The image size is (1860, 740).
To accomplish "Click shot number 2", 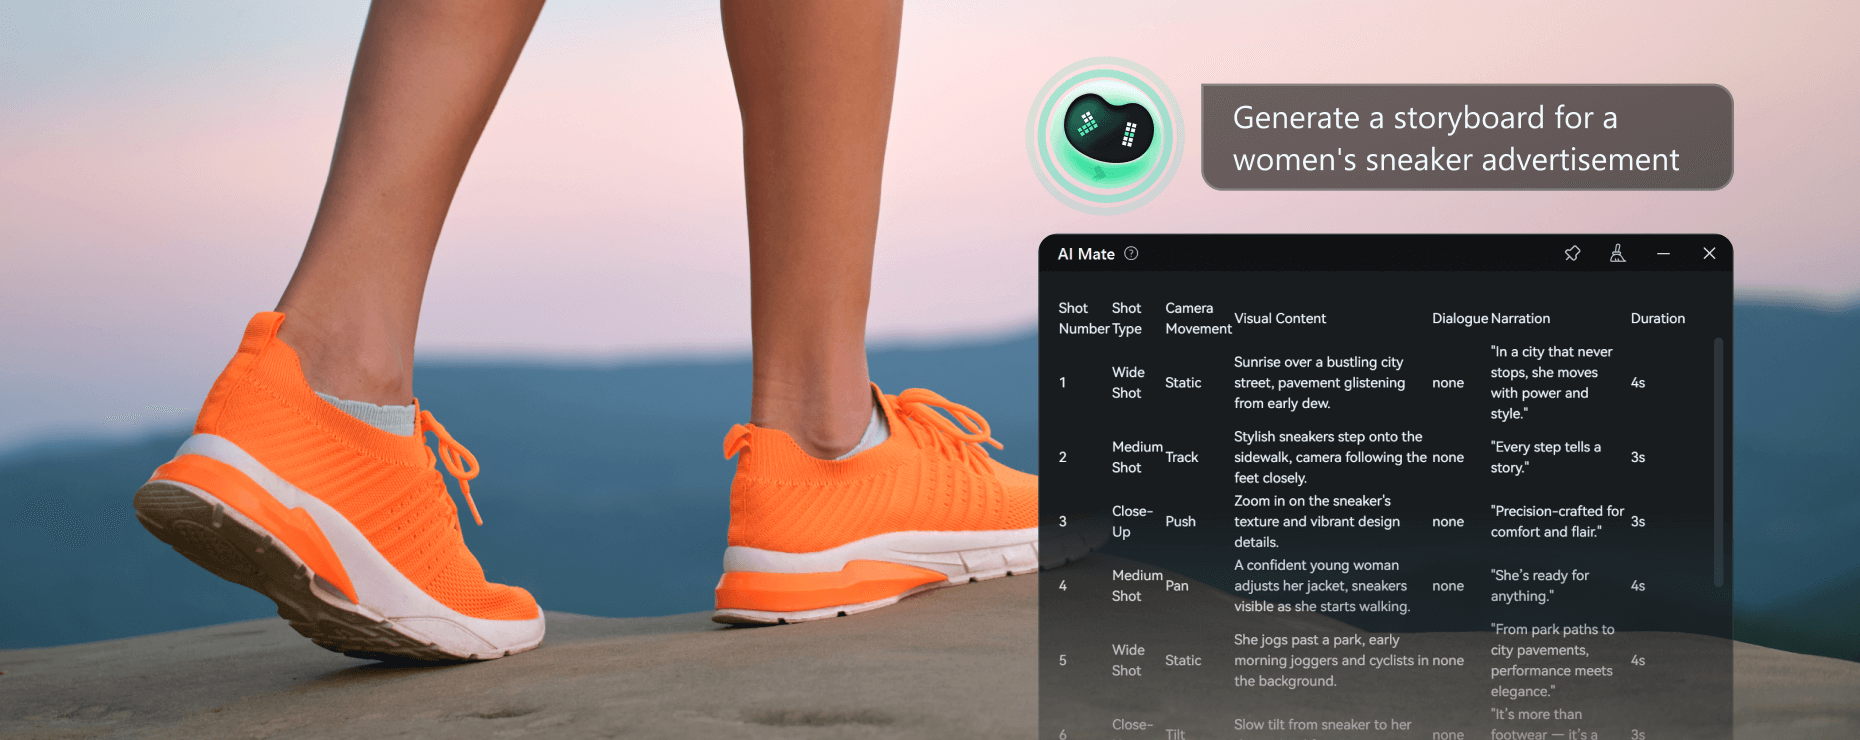I will coord(1063,457).
